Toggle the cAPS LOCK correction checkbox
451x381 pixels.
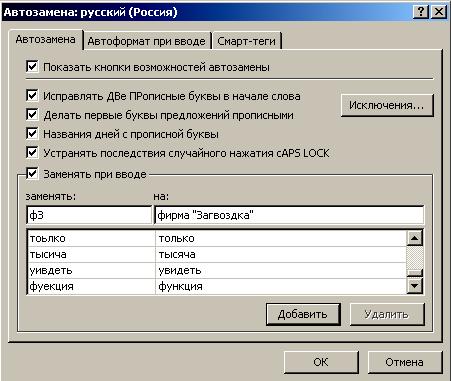click(x=32, y=153)
